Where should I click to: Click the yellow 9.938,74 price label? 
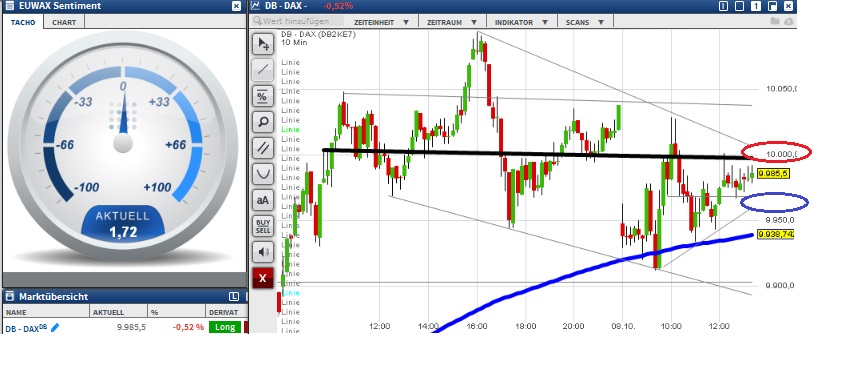pos(775,234)
